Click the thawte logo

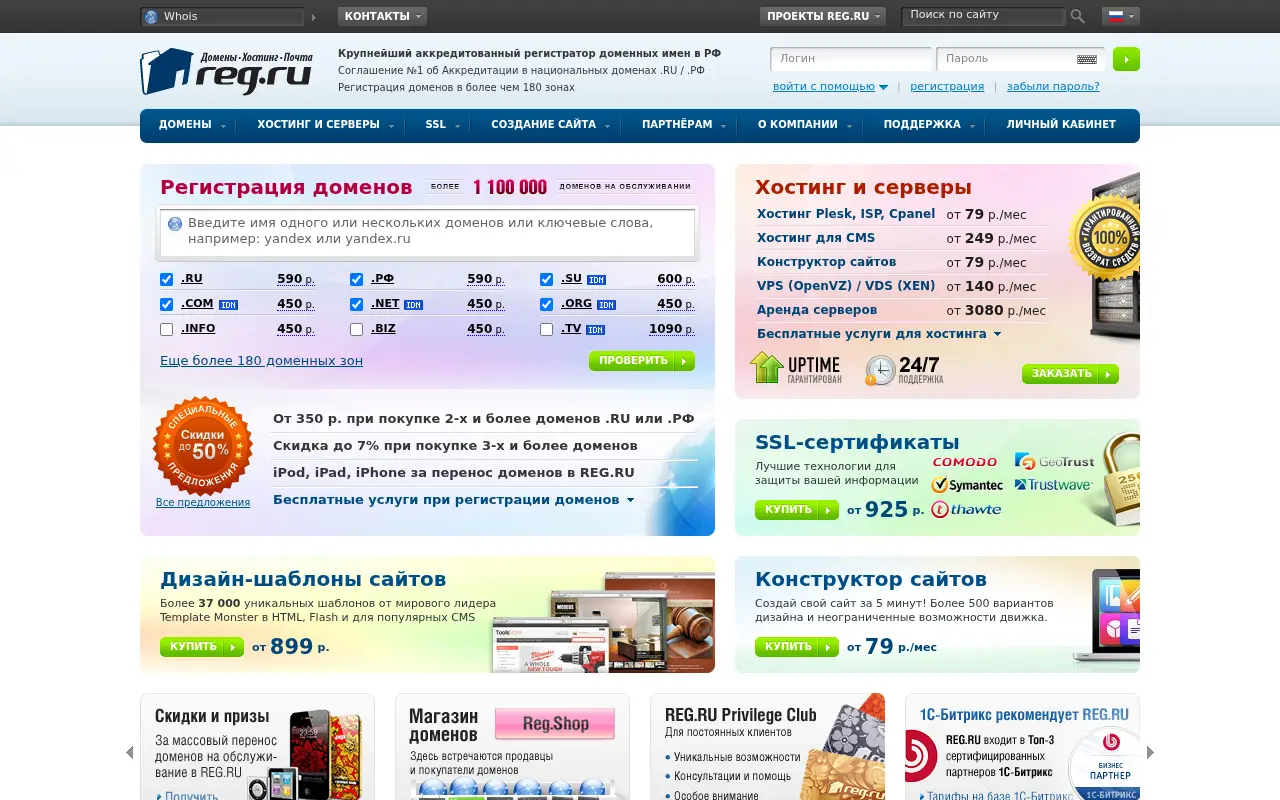point(966,509)
